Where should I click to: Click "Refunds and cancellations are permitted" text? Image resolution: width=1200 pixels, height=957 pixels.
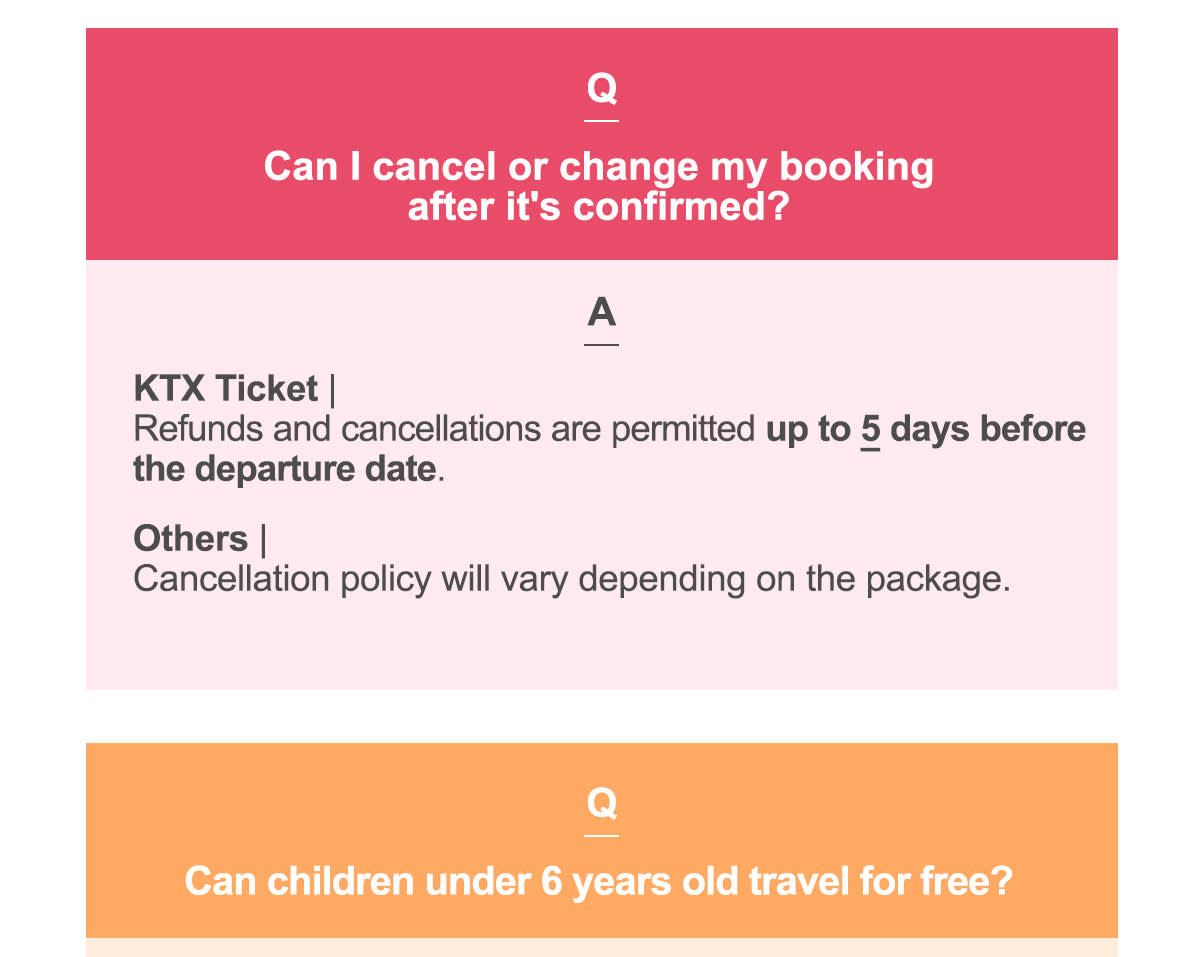pos(444,429)
